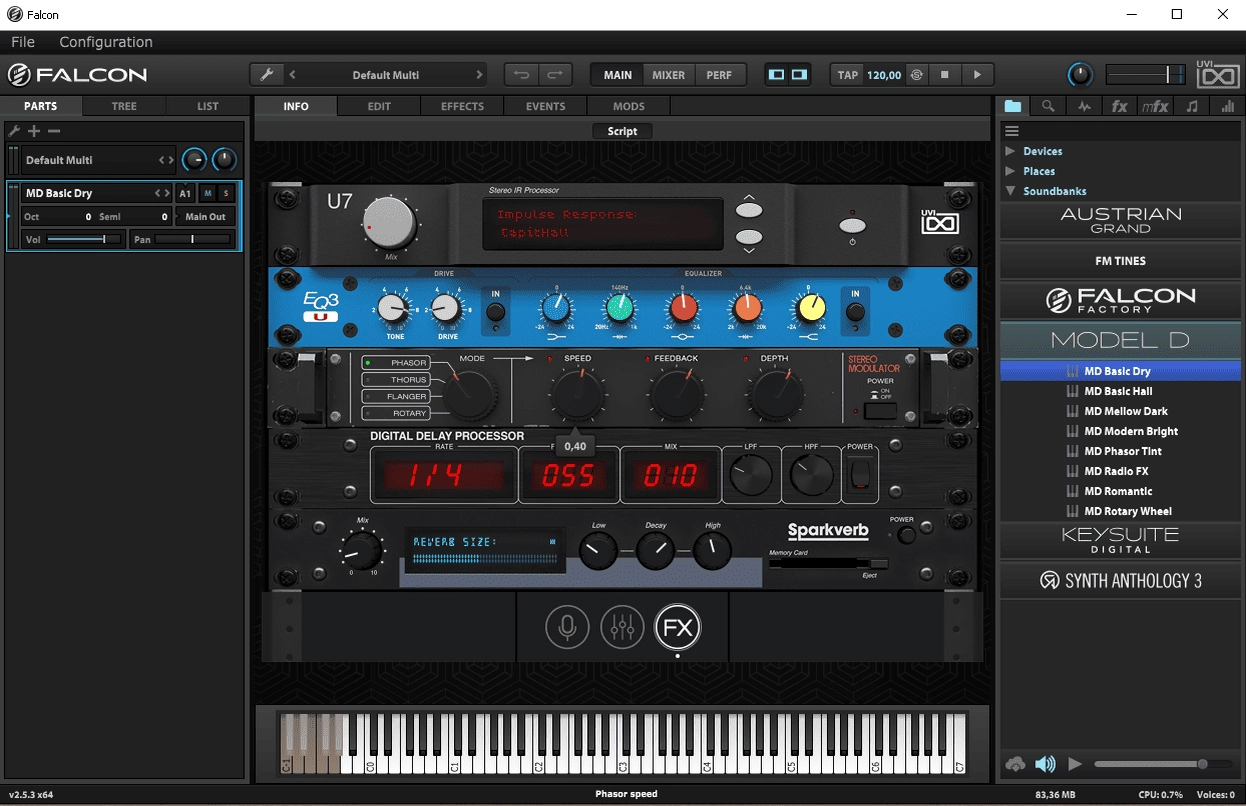The width and height of the screenshot is (1246, 806).
Task: Redo the last action
Action: [x=555, y=75]
